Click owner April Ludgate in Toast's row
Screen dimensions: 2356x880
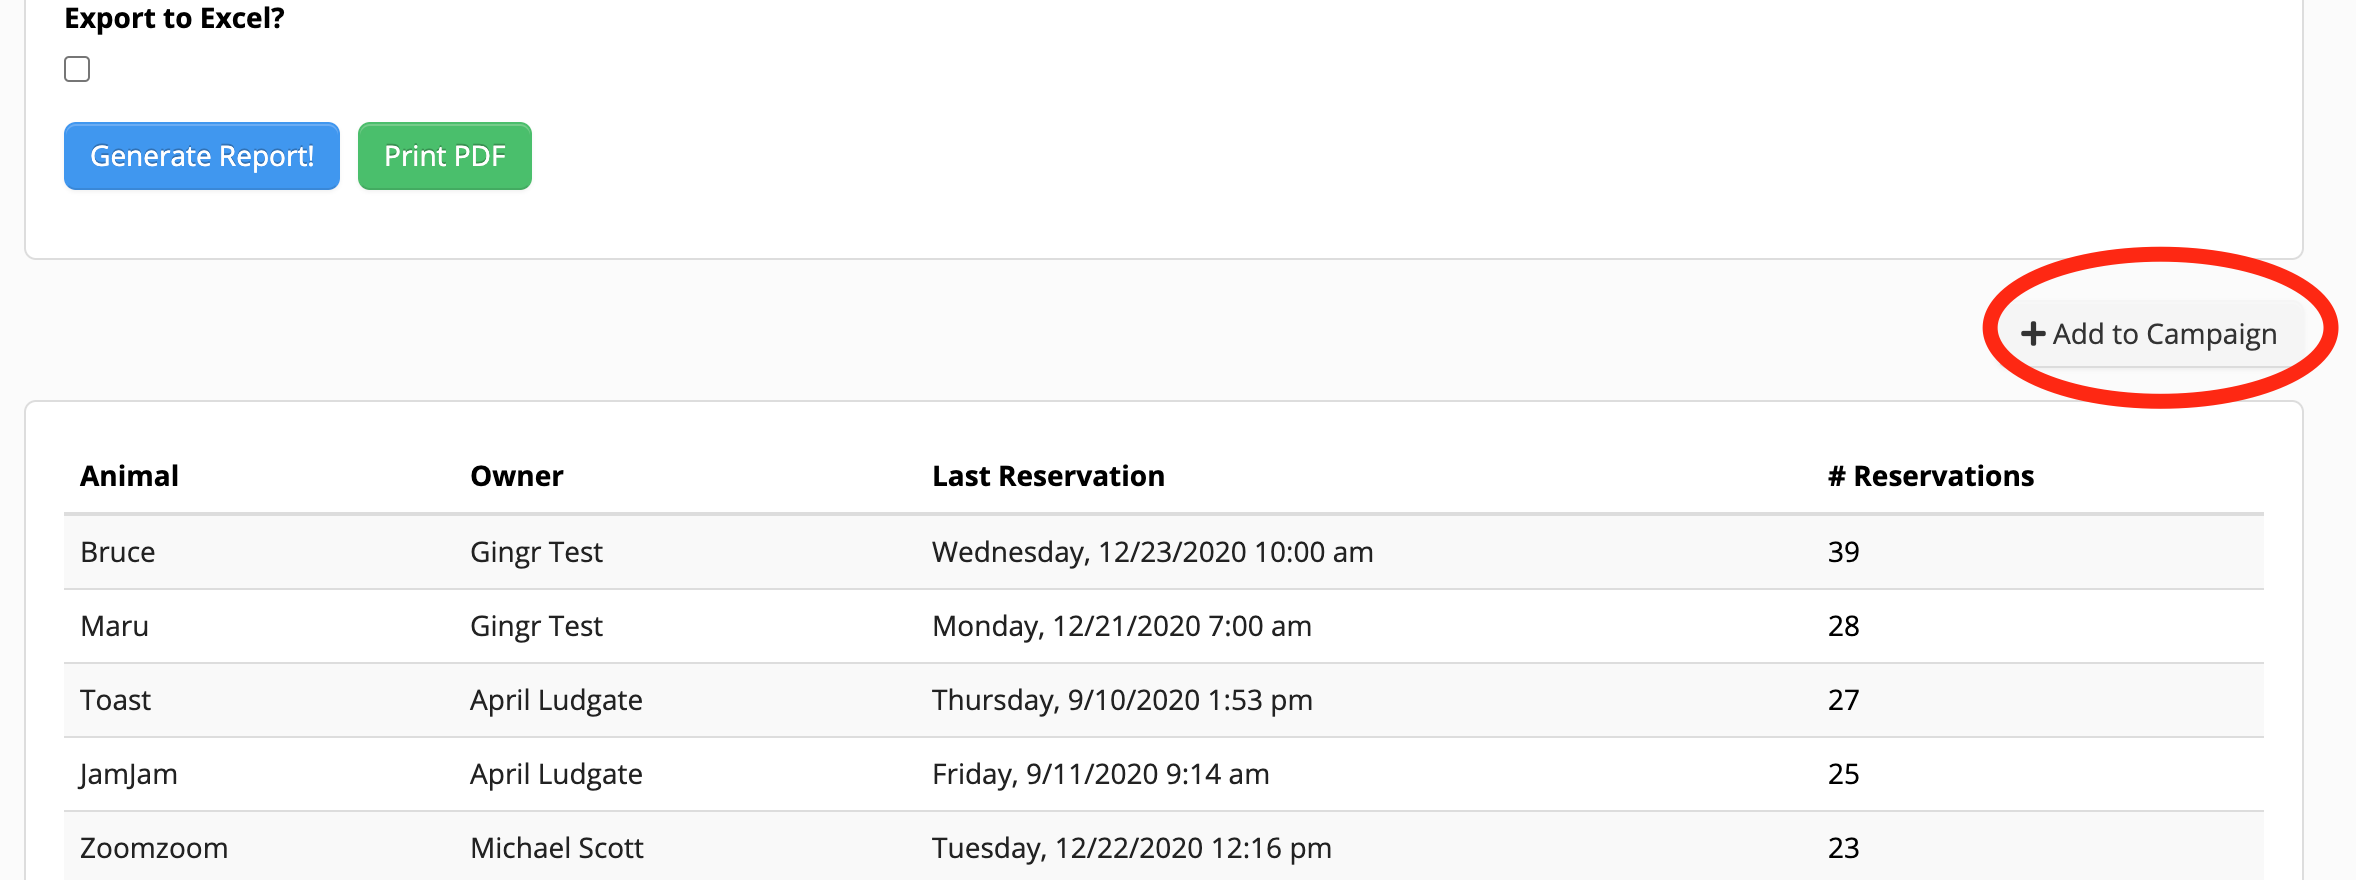pyautogui.click(x=556, y=699)
